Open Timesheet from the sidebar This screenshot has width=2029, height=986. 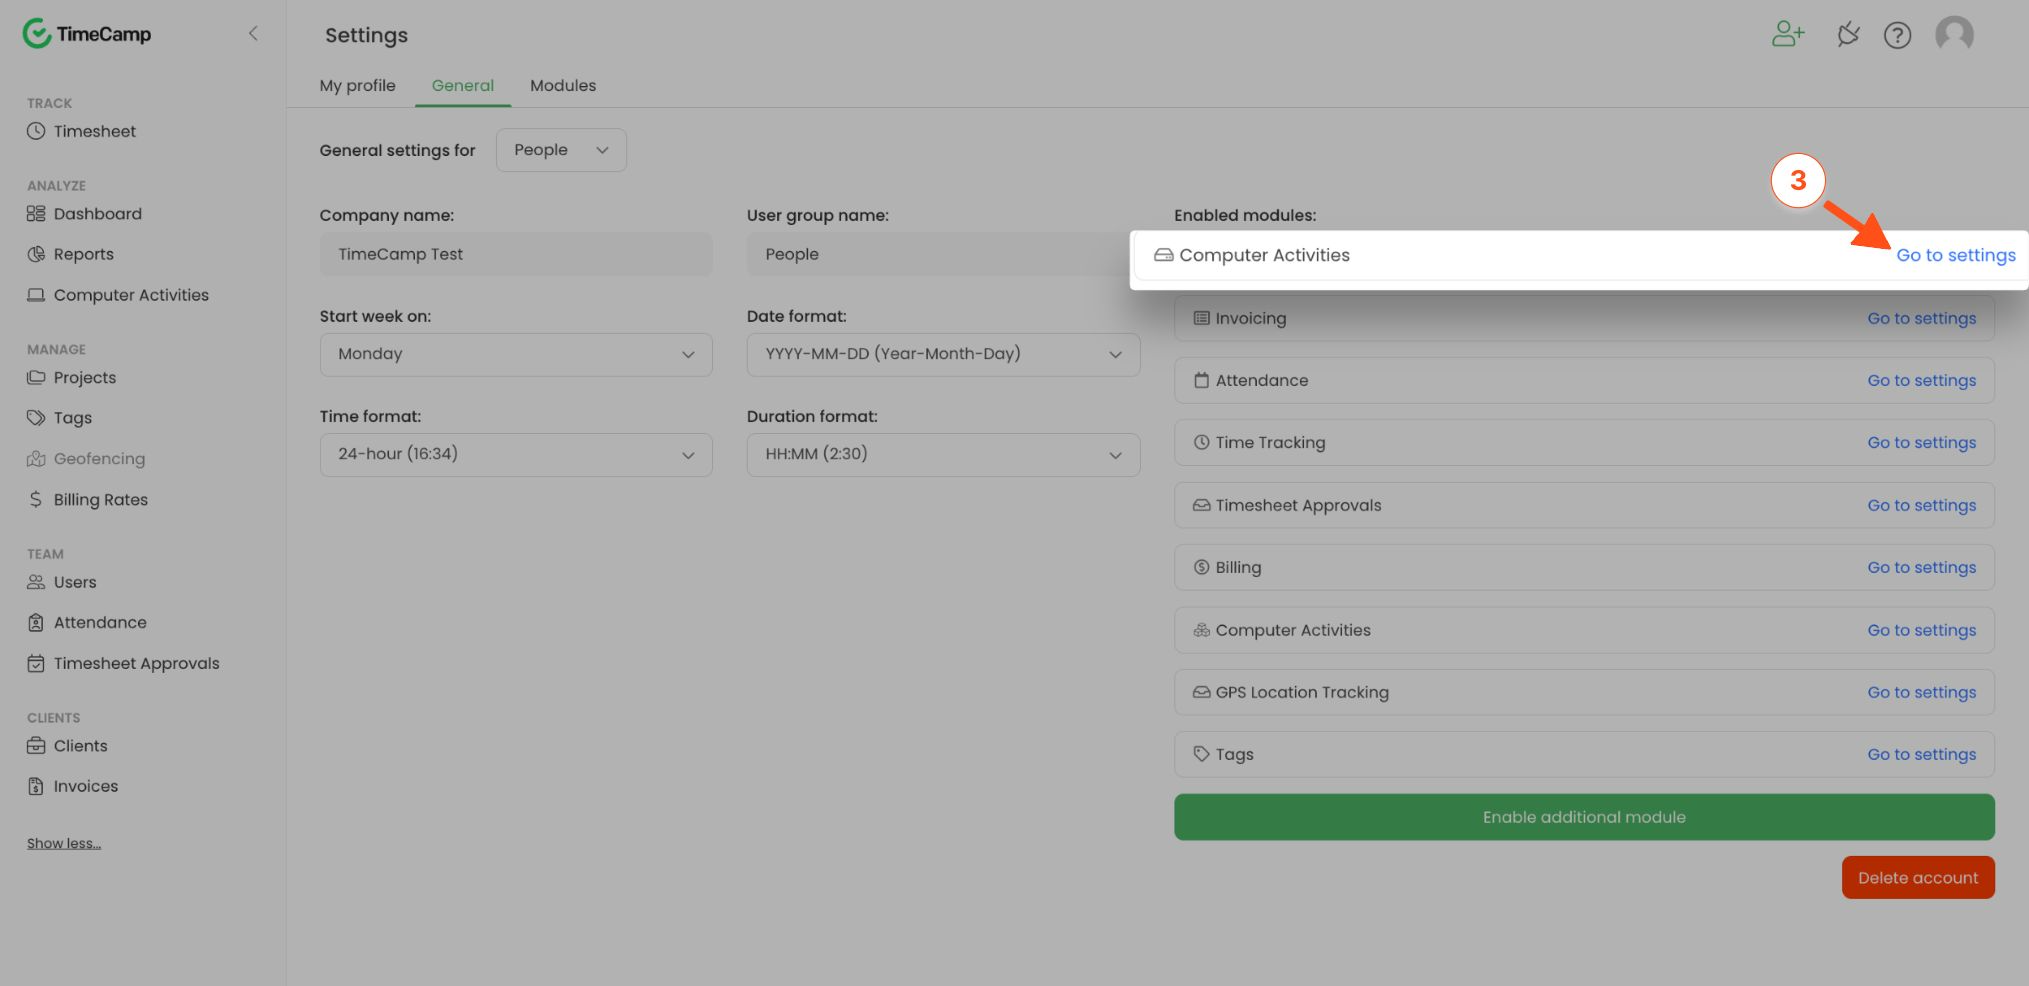click(x=94, y=131)
